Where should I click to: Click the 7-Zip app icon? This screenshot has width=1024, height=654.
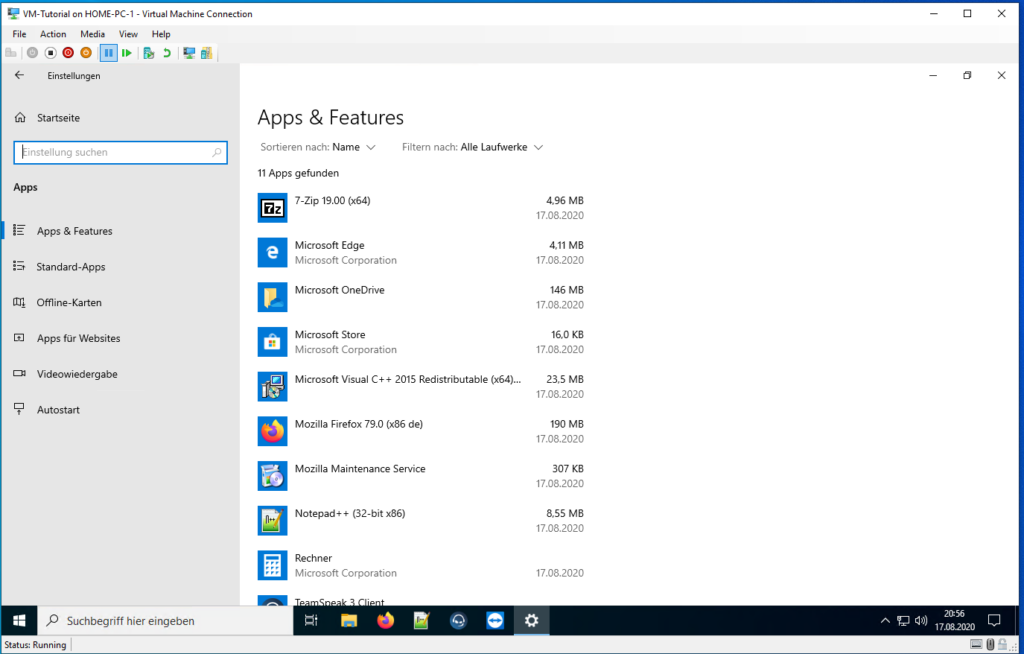pos(272,208)
